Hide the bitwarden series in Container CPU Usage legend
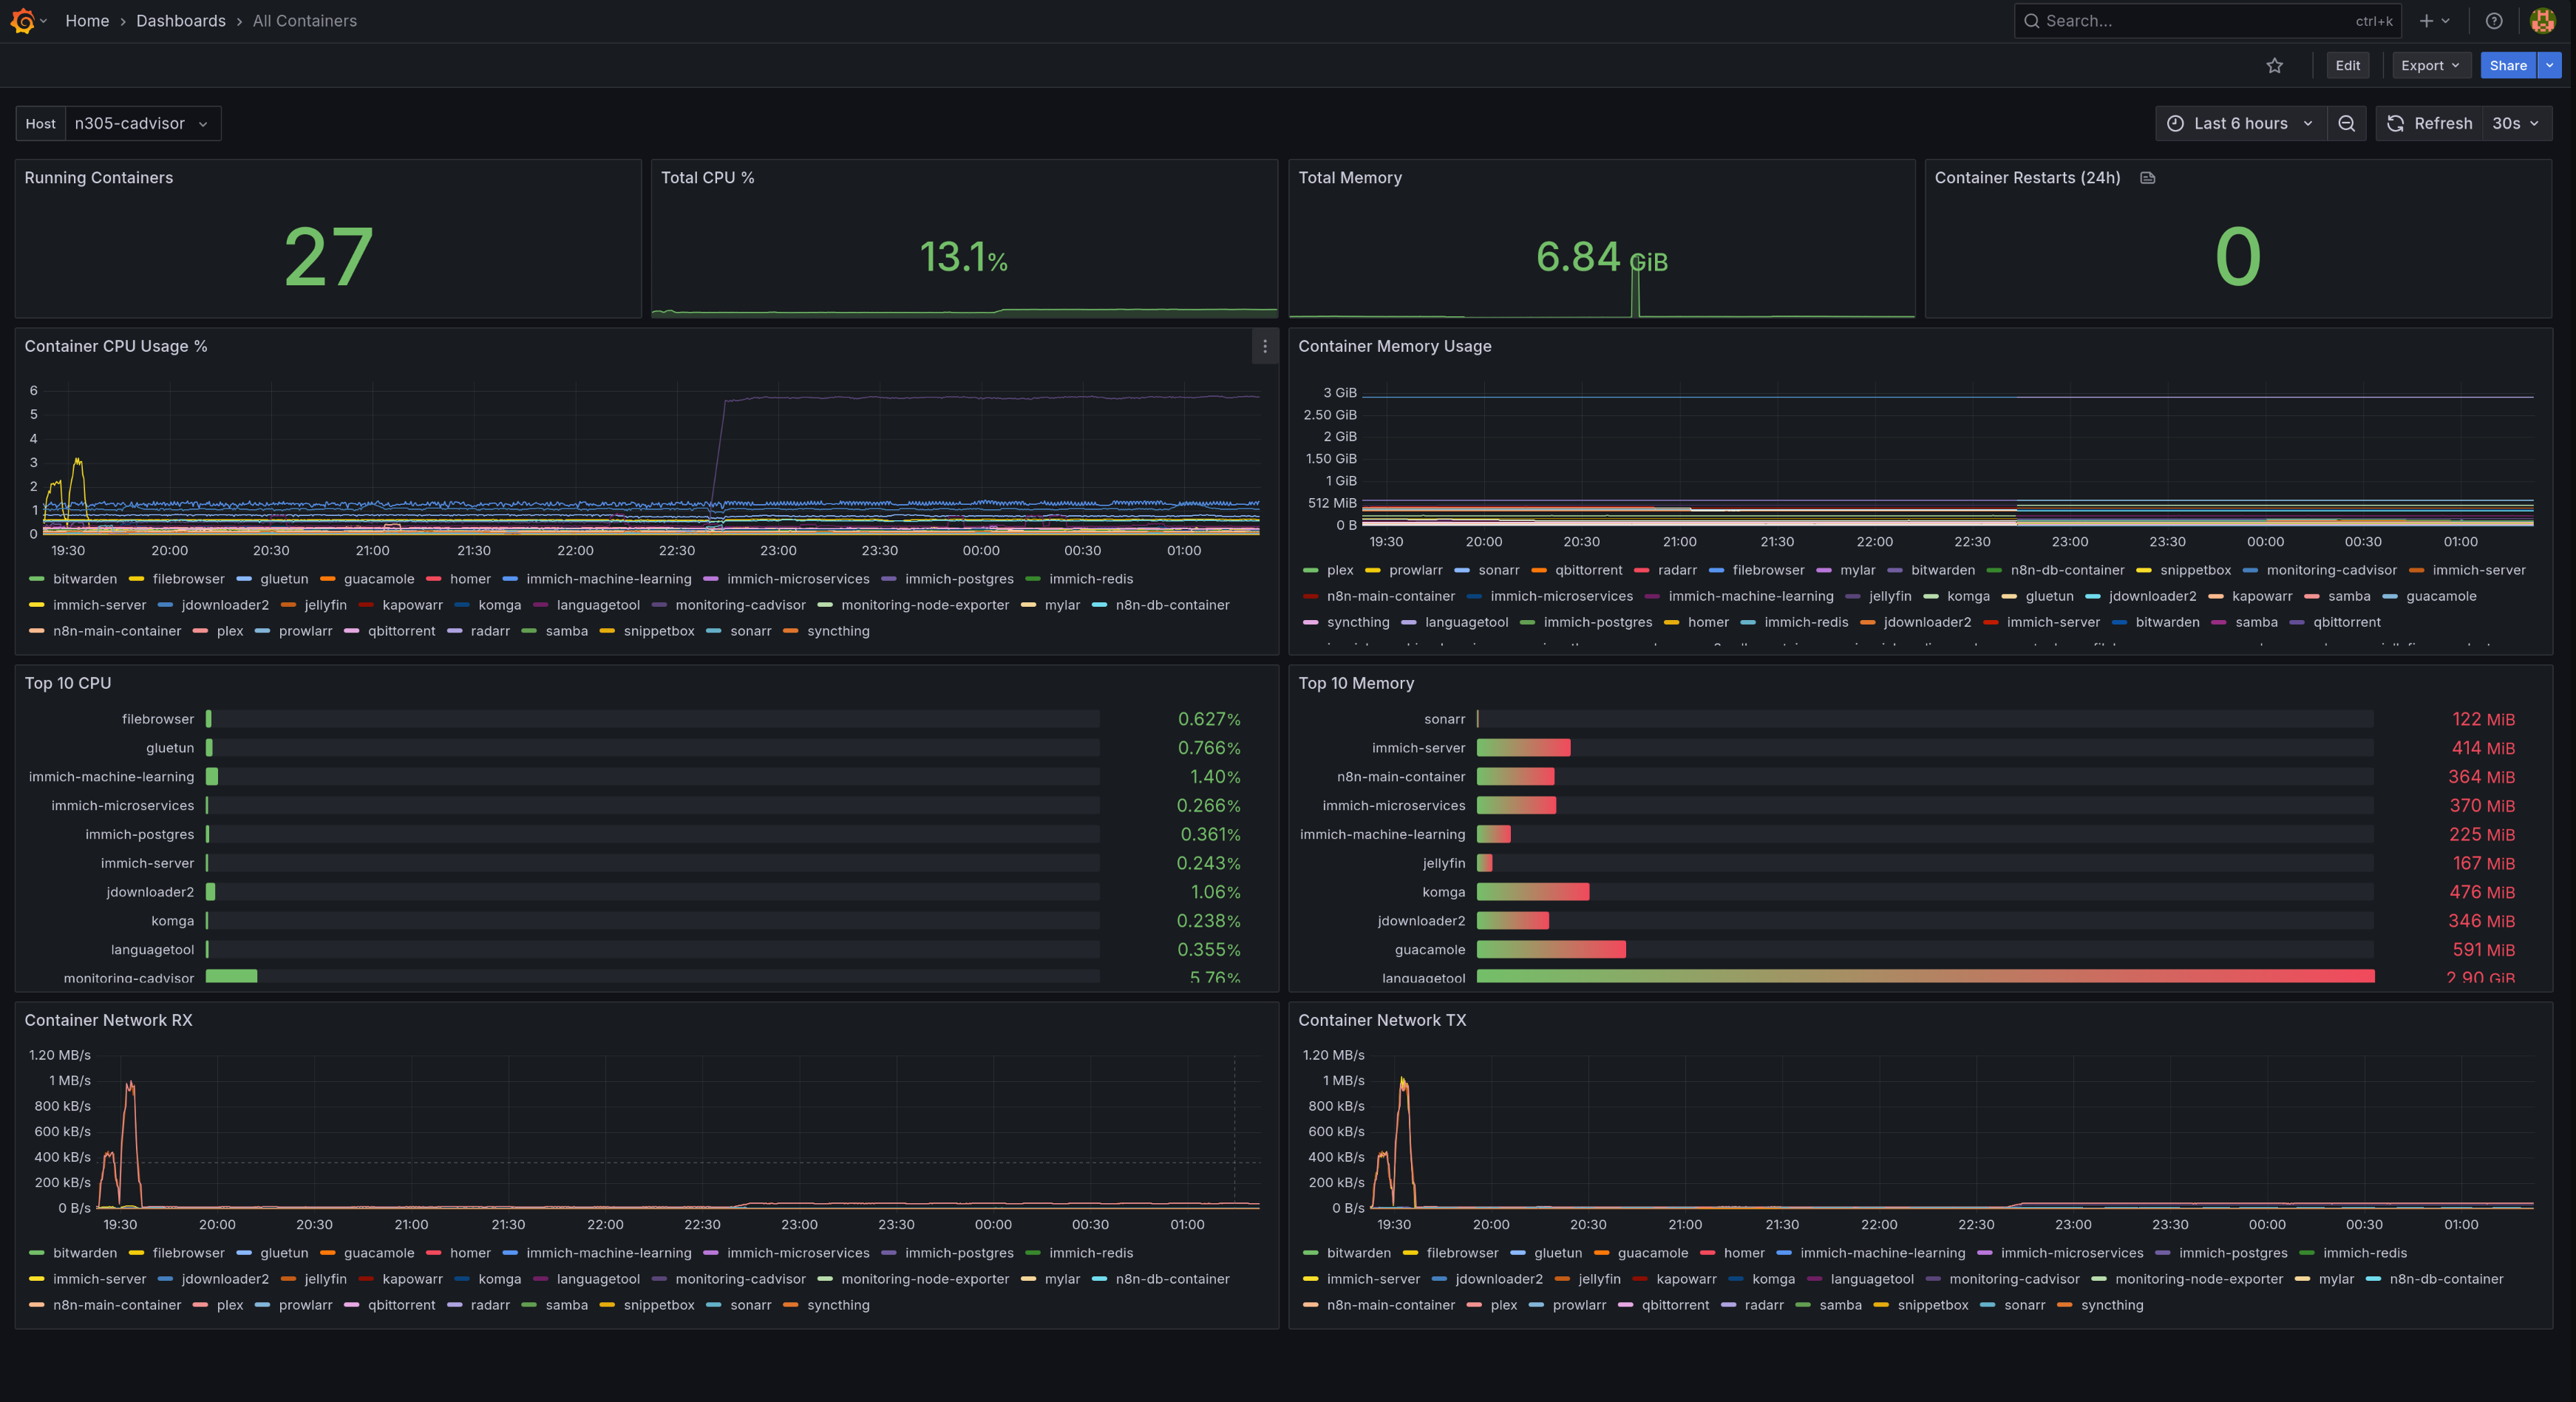The width and height of the screenshot is (2576, 1402). [85, 578]
